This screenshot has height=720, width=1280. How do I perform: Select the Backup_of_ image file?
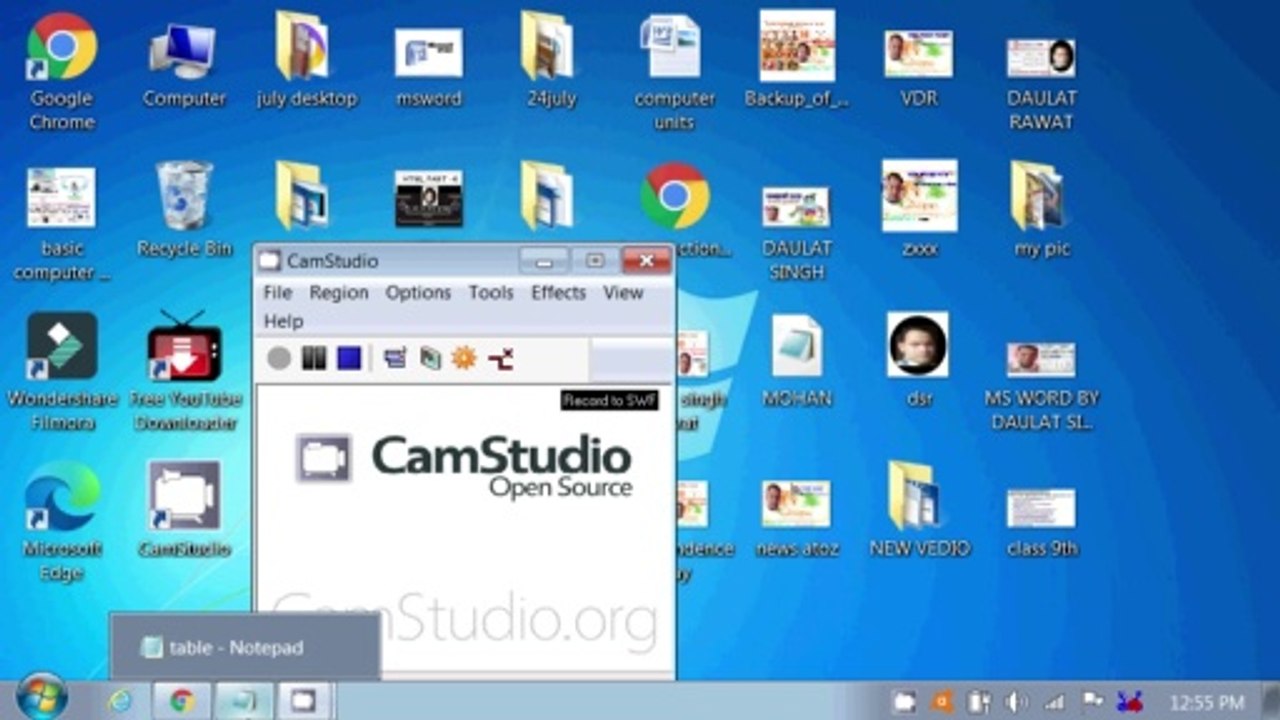point(797,60)
